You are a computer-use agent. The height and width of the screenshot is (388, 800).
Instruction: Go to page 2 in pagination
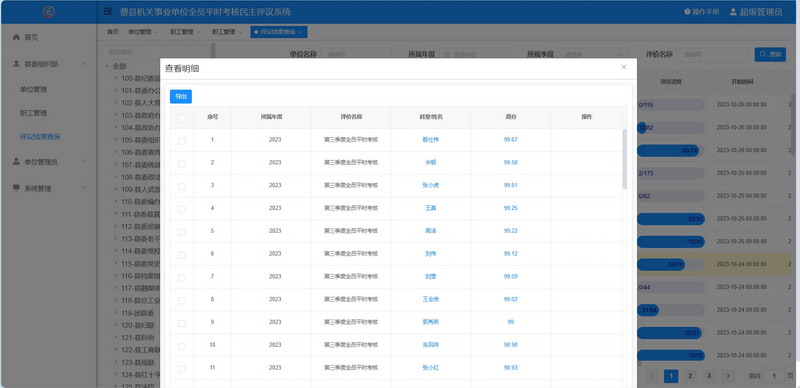[x=690, y=376]
